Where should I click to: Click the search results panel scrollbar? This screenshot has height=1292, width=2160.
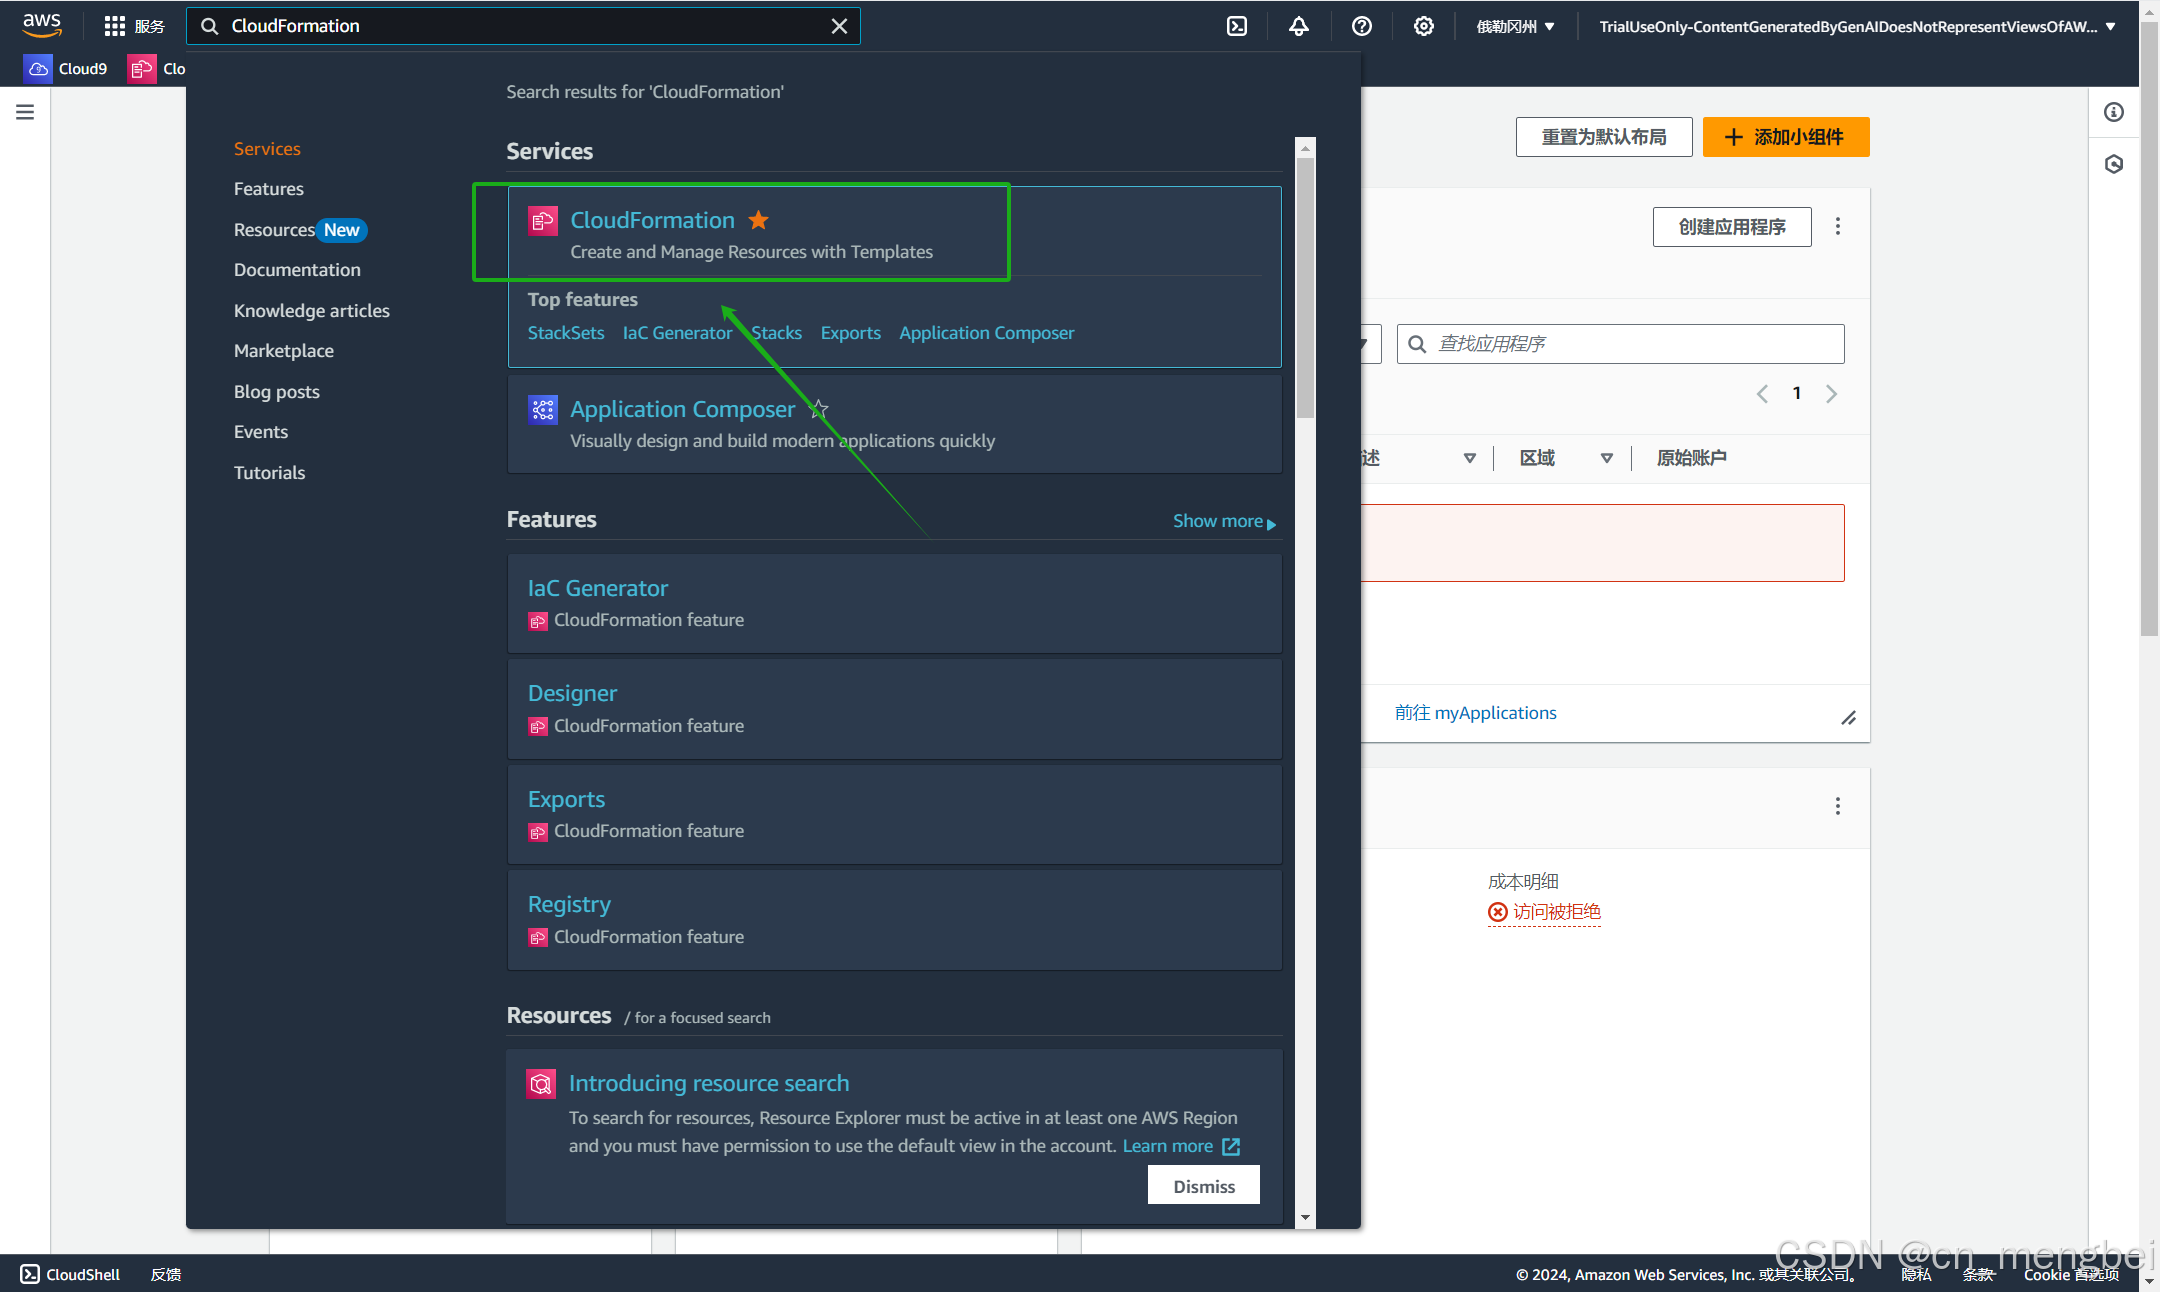(1305, 289)
